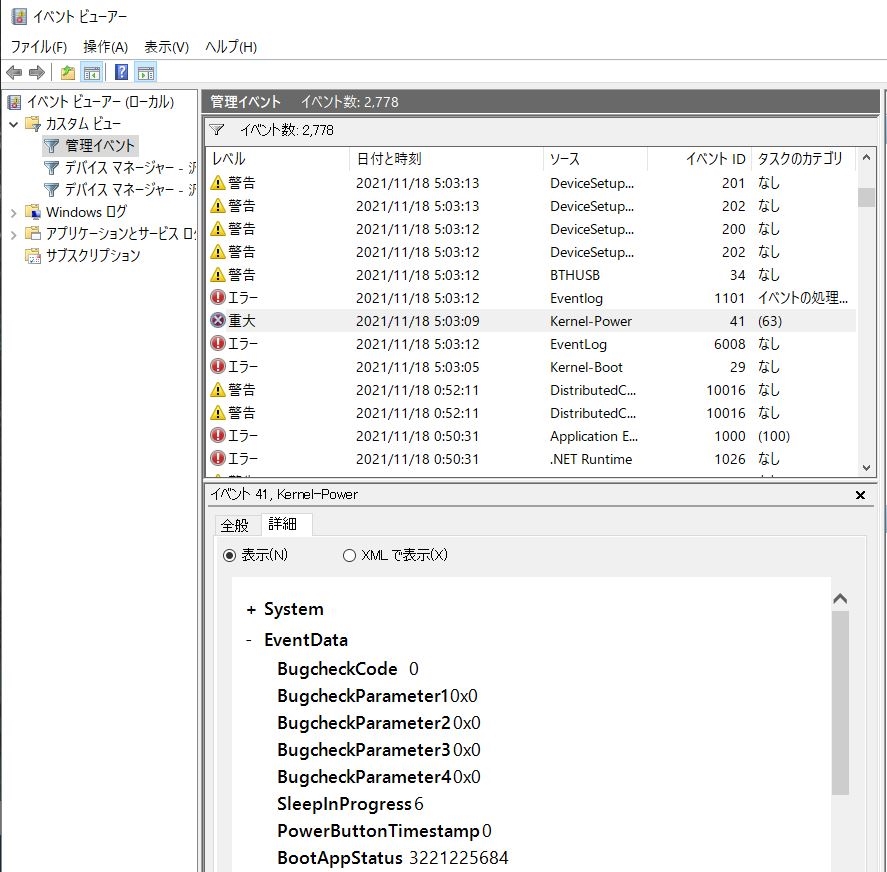Click the event list scrollbar thumb

tap(866, 197)
